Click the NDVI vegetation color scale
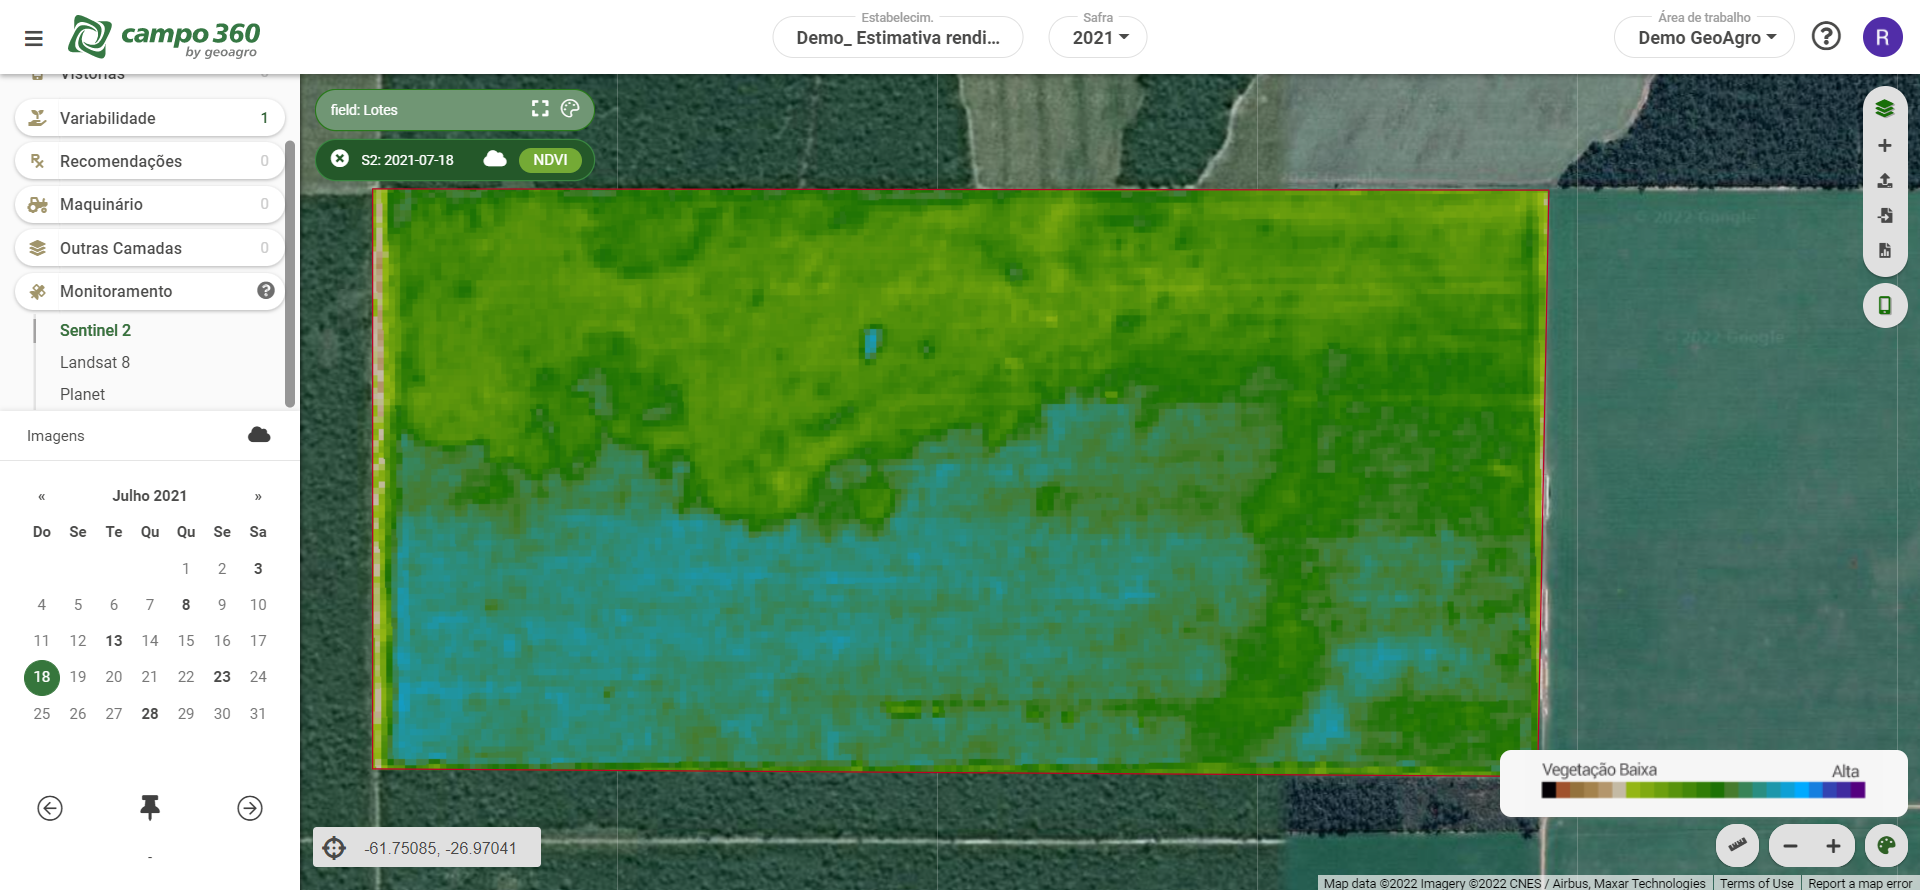This screenshot has height=890, width=1920. (x=1703, y=790)
